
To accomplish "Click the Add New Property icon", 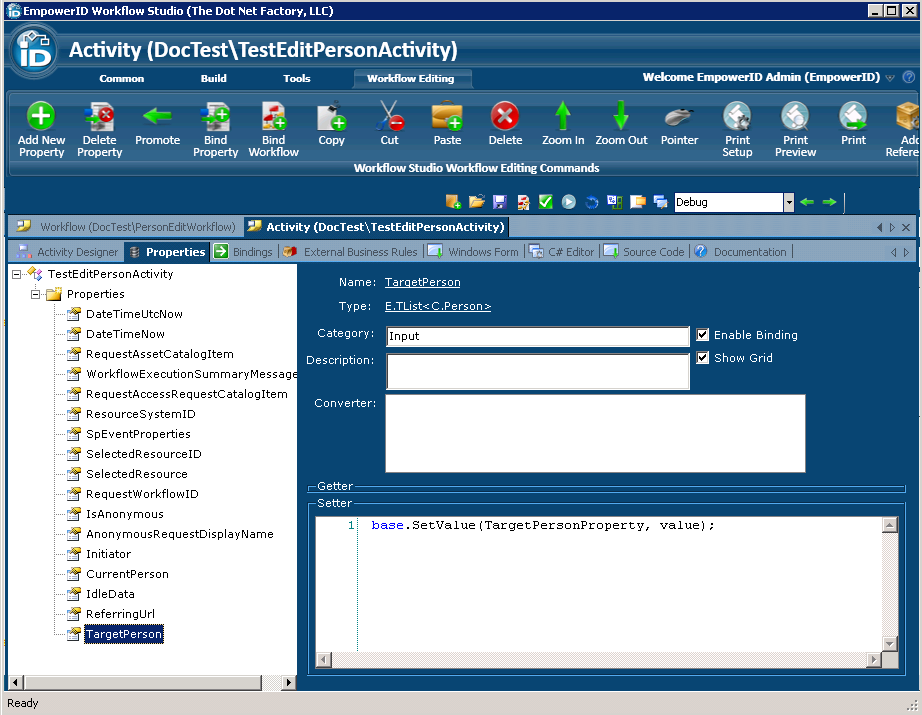I will [41, 117].
